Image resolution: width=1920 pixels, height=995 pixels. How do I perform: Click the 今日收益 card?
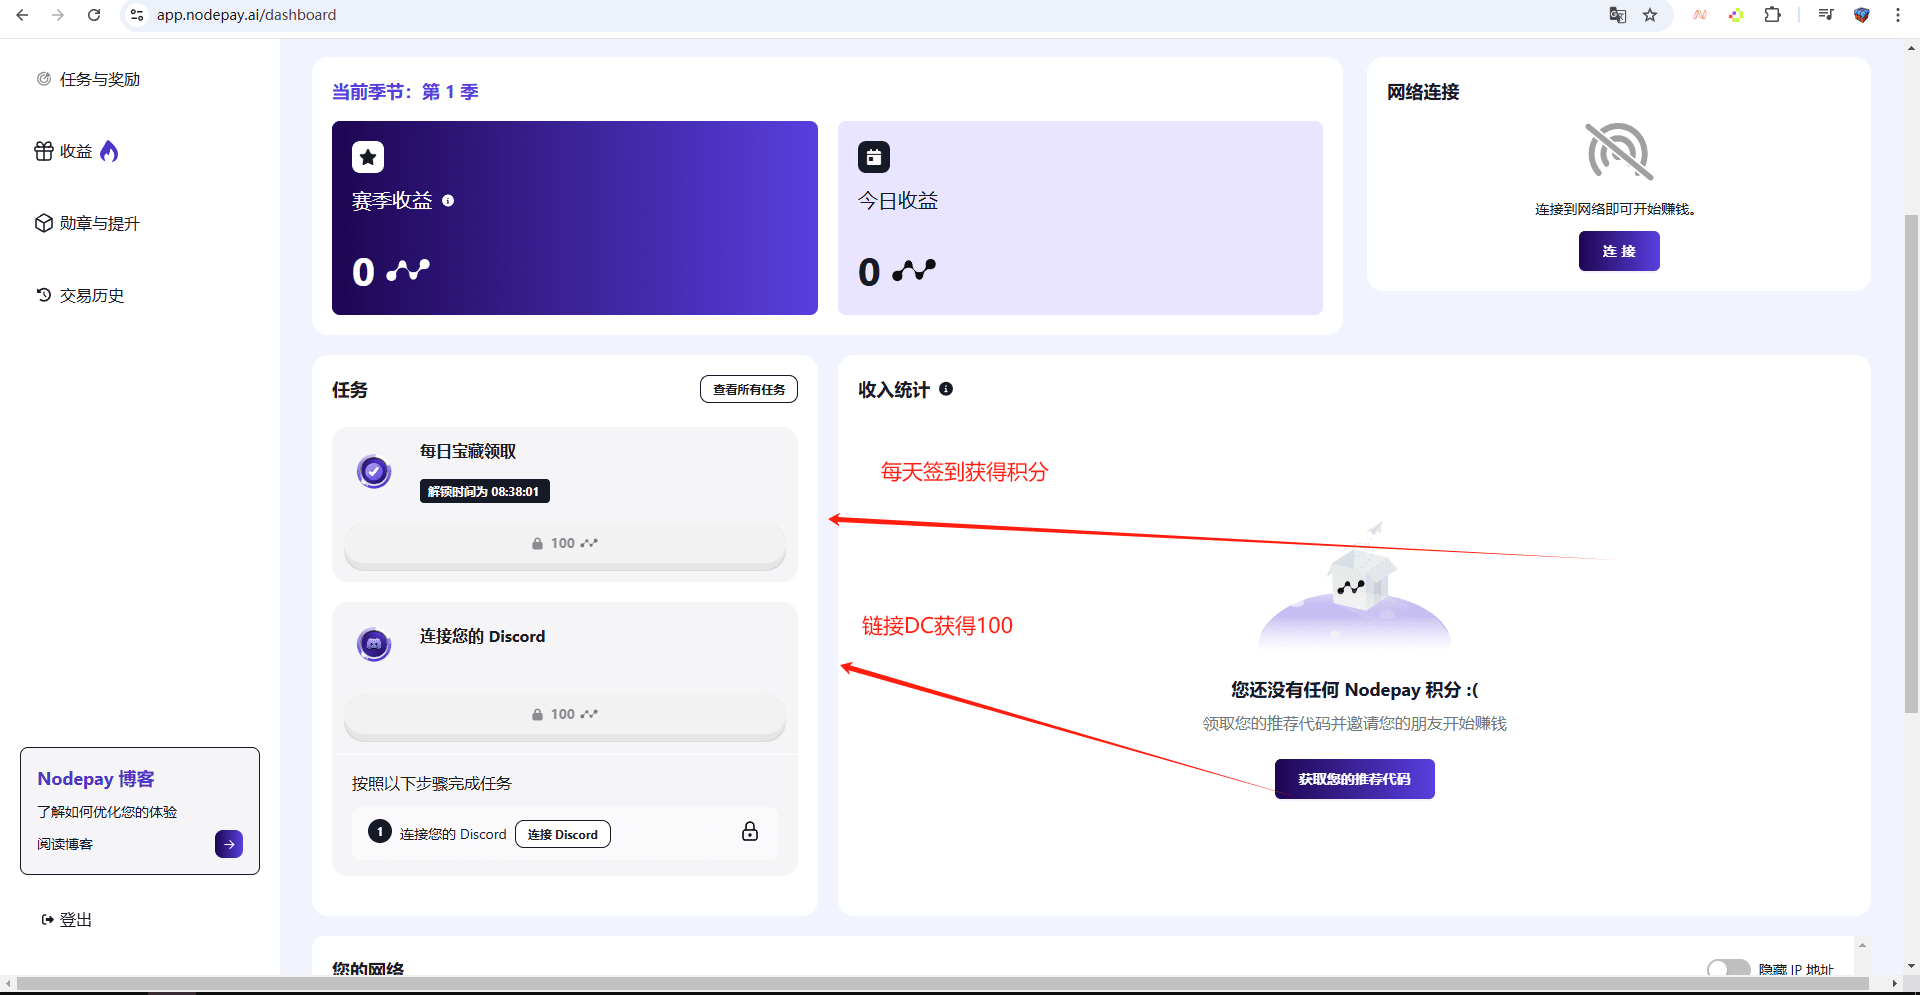[x=1080, y=218]
